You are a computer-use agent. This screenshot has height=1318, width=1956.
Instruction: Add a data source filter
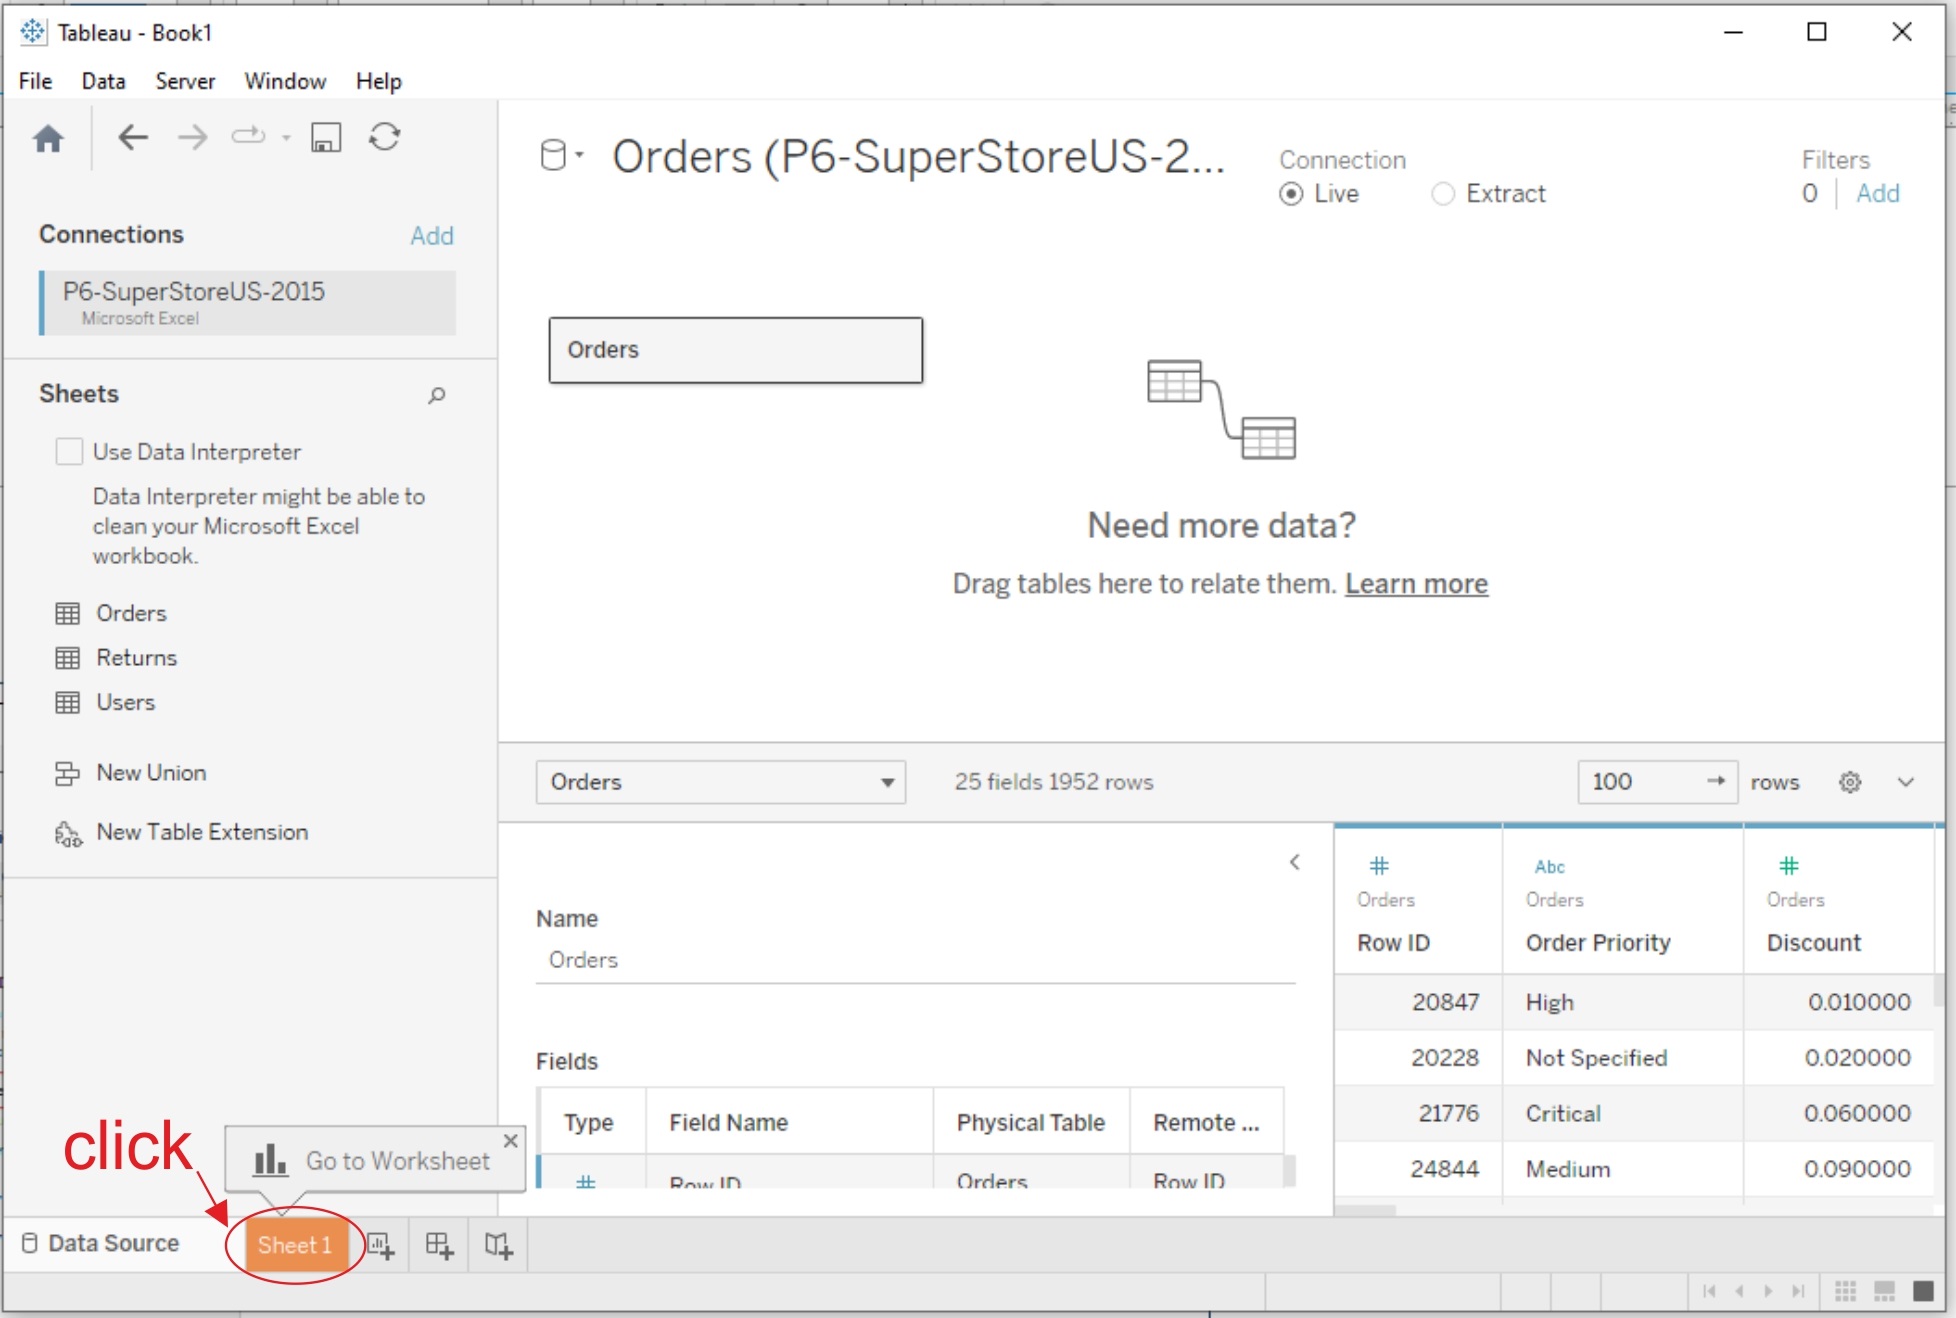pyautogui.click(x=1877, y=193)
